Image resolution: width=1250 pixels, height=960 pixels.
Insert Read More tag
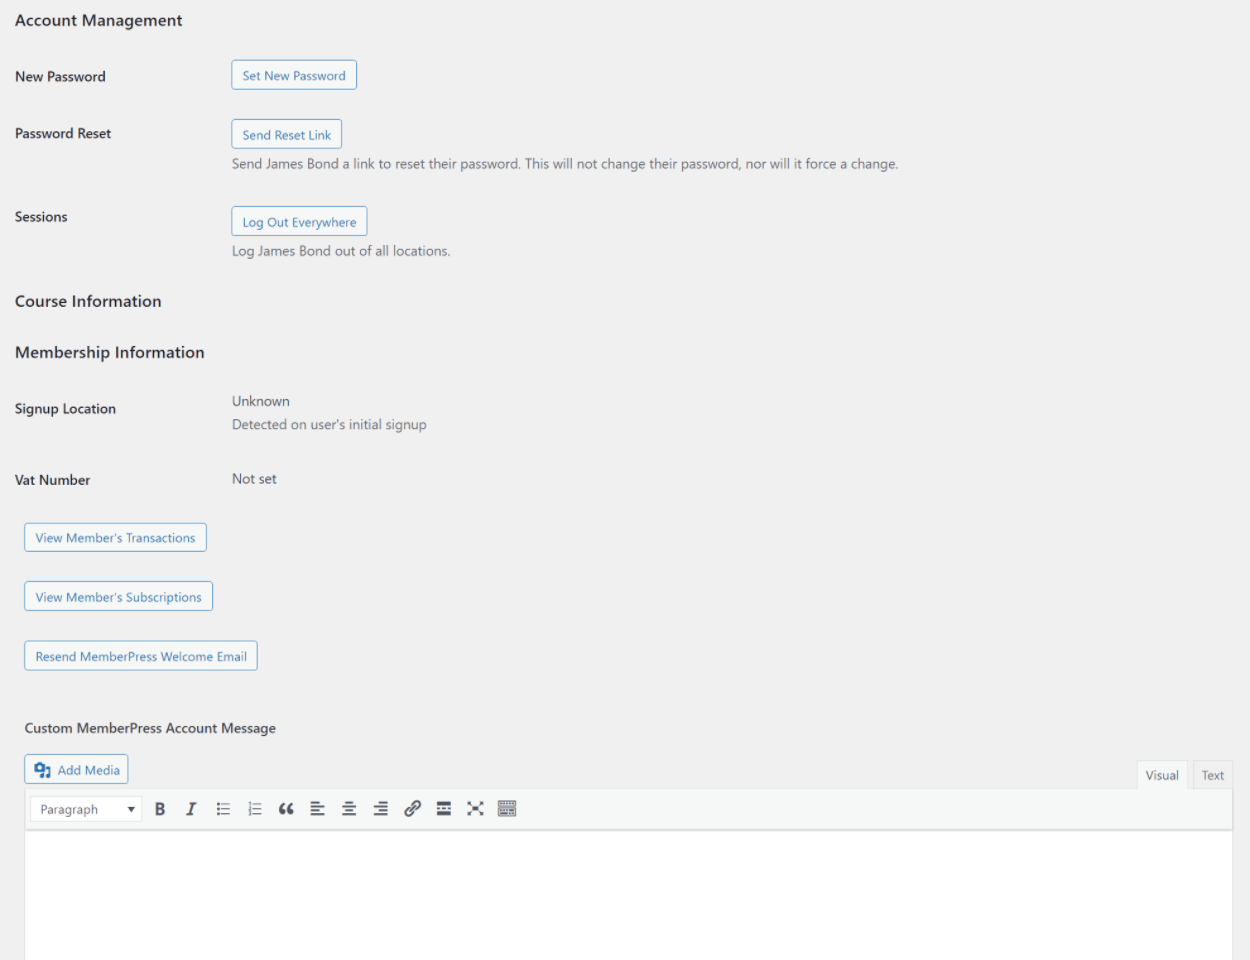[x=444, y=809]
